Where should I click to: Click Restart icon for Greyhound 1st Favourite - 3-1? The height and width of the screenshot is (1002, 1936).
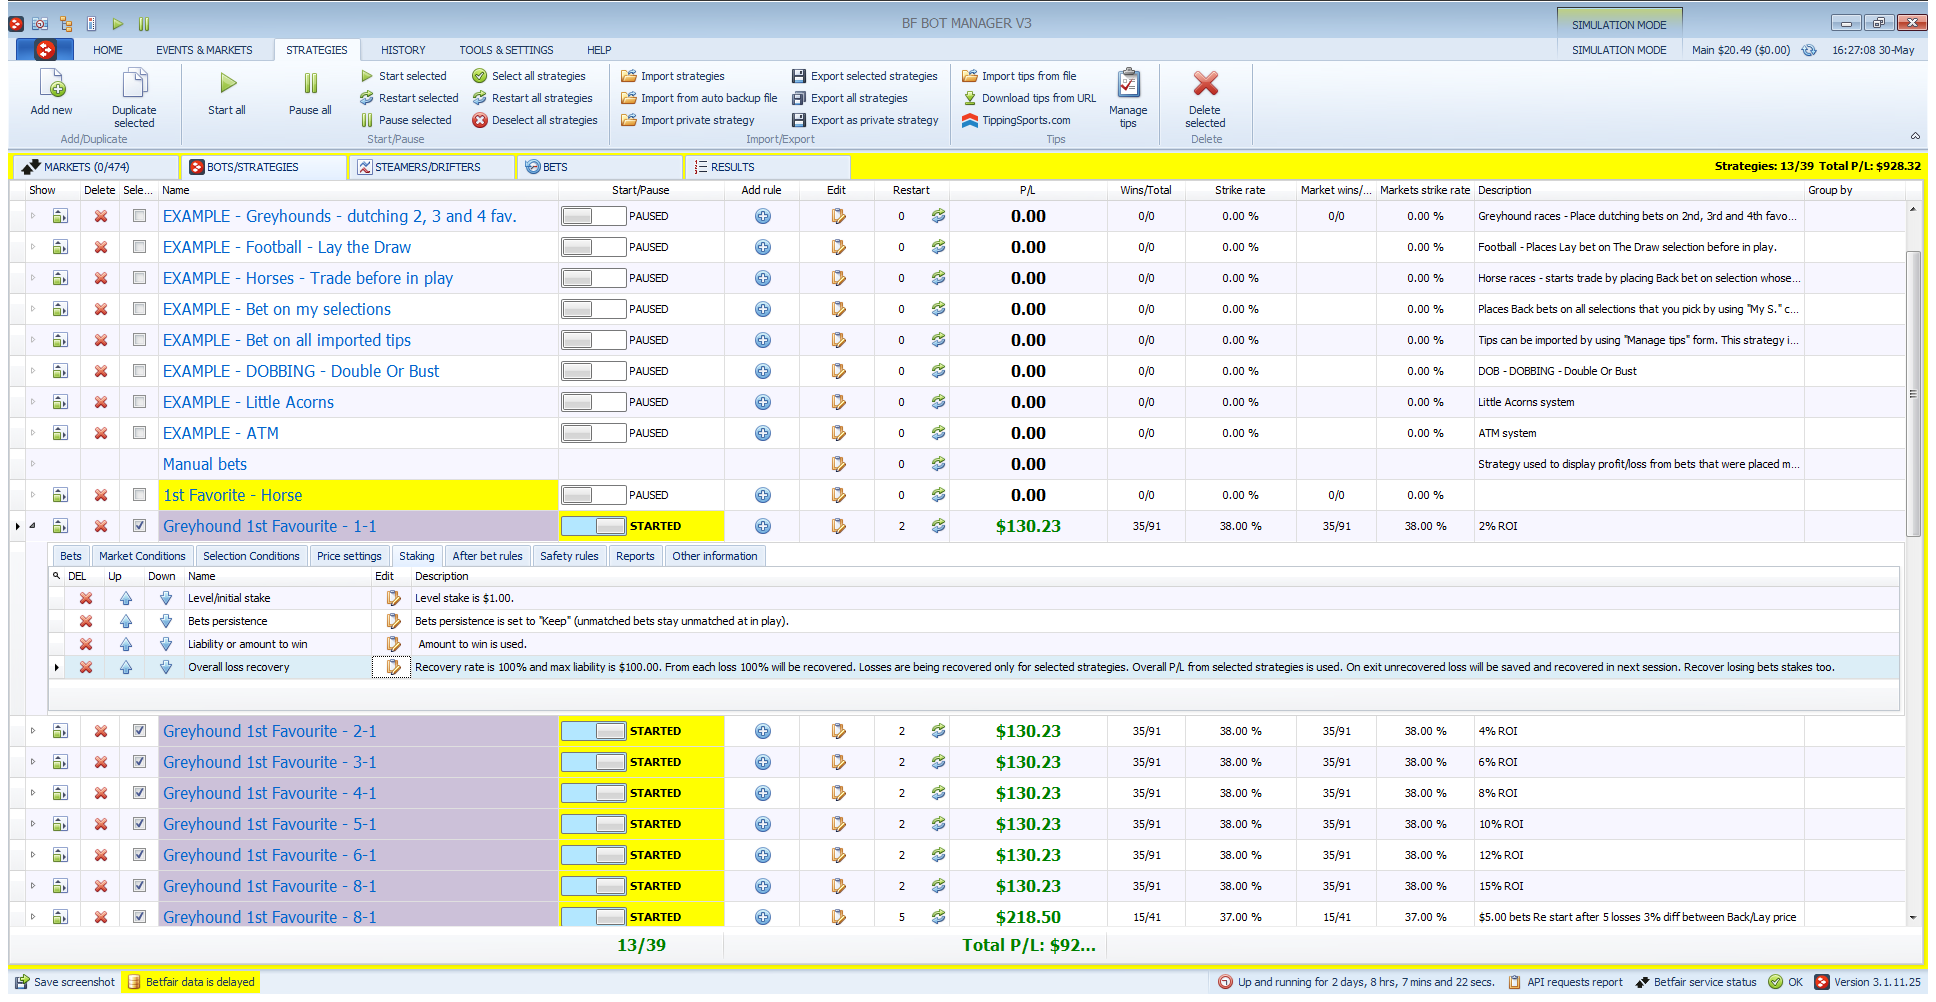(938, 762)
